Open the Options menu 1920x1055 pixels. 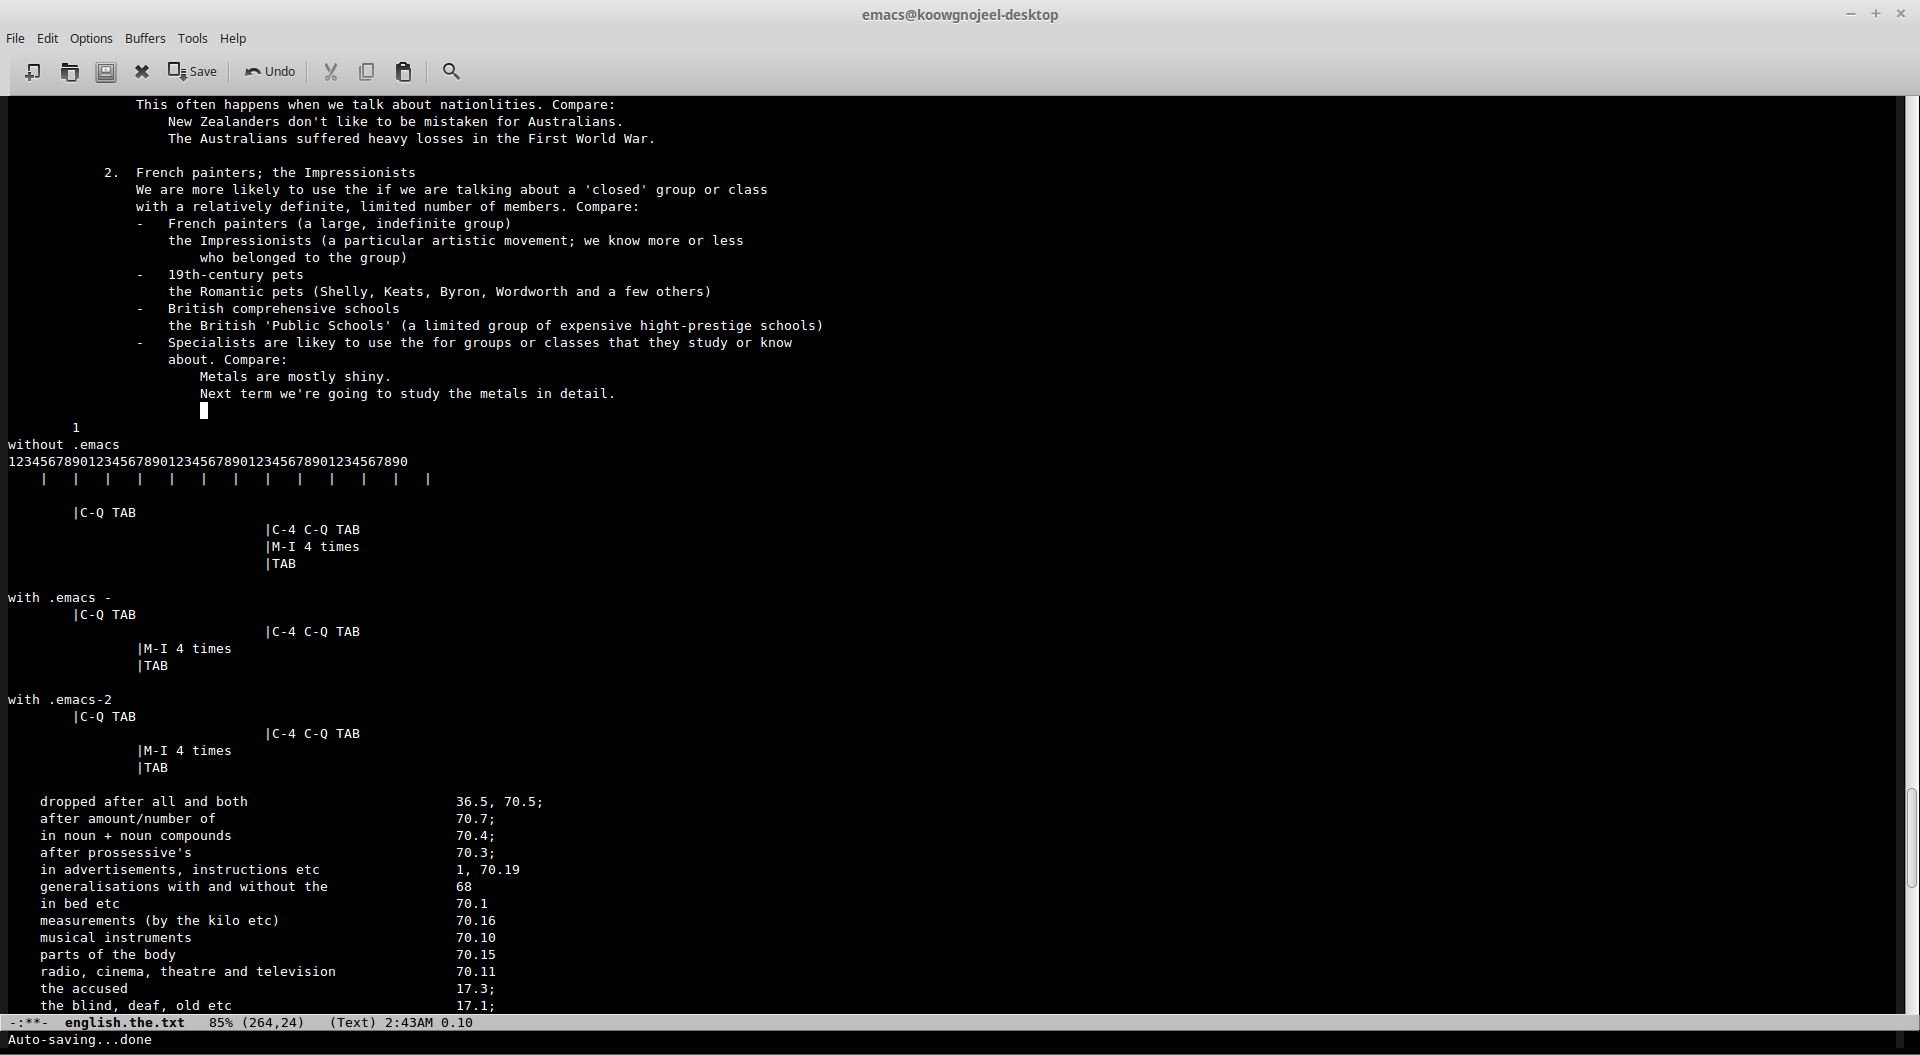click(x=91, y=38)
